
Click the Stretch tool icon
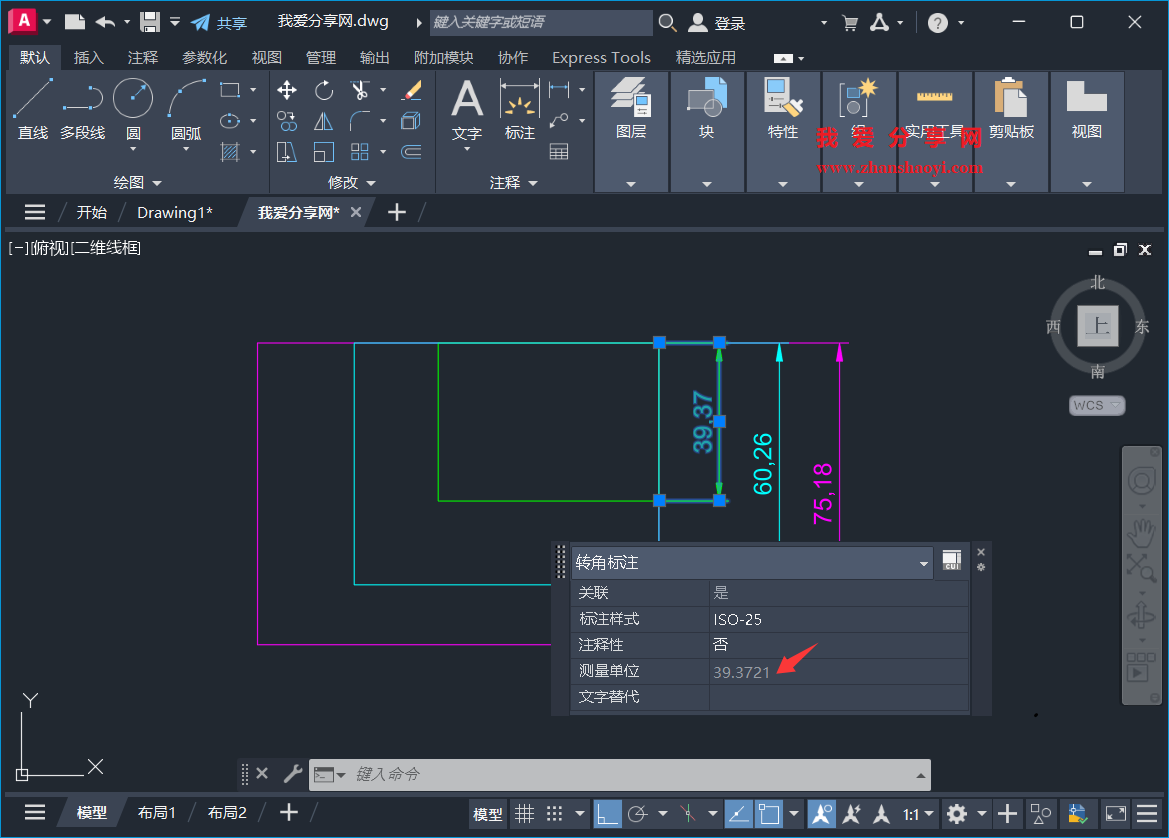pyautogui.click(x=287, y=152)
